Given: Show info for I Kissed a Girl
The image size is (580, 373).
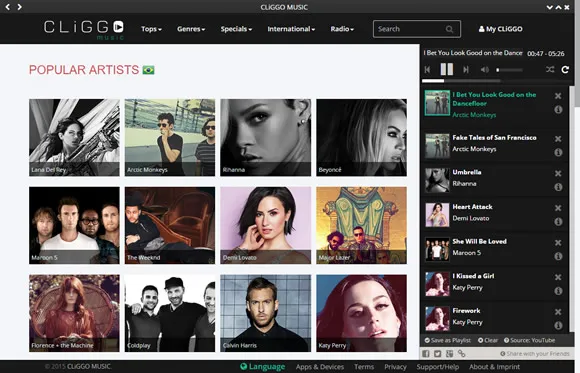Looking at the screenshot, I should [558, 291].
